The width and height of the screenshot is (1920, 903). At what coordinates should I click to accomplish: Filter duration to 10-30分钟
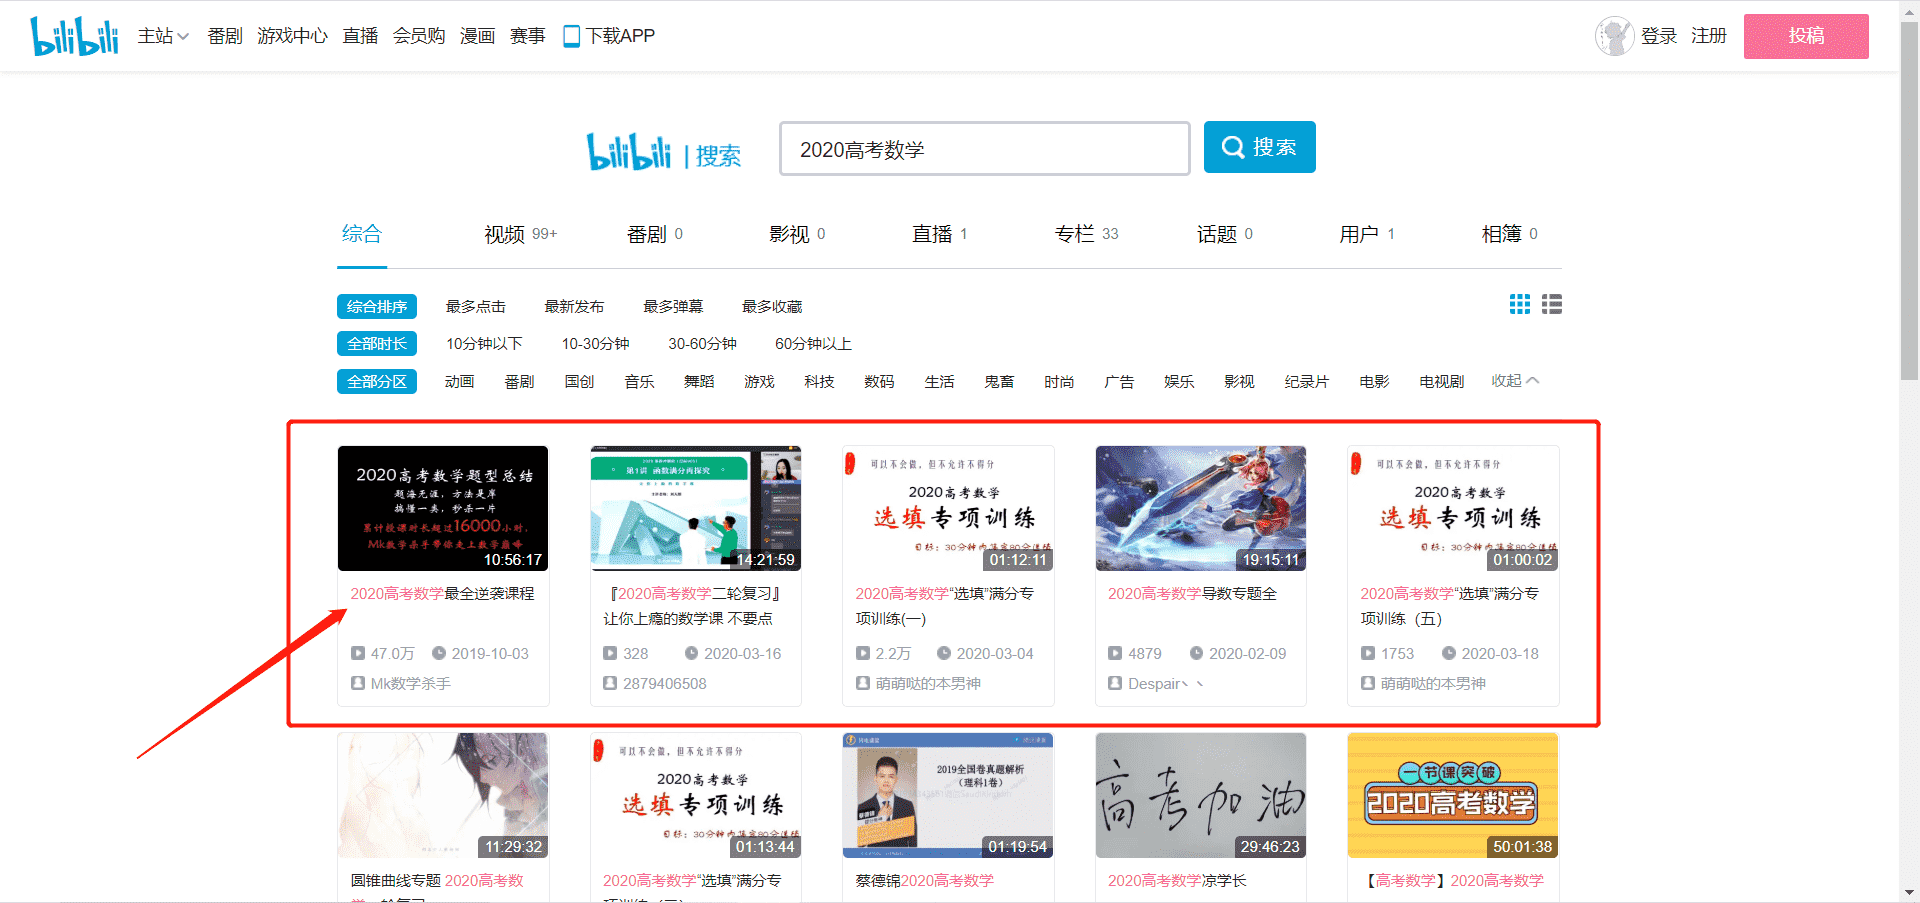[x=595, y=343]
